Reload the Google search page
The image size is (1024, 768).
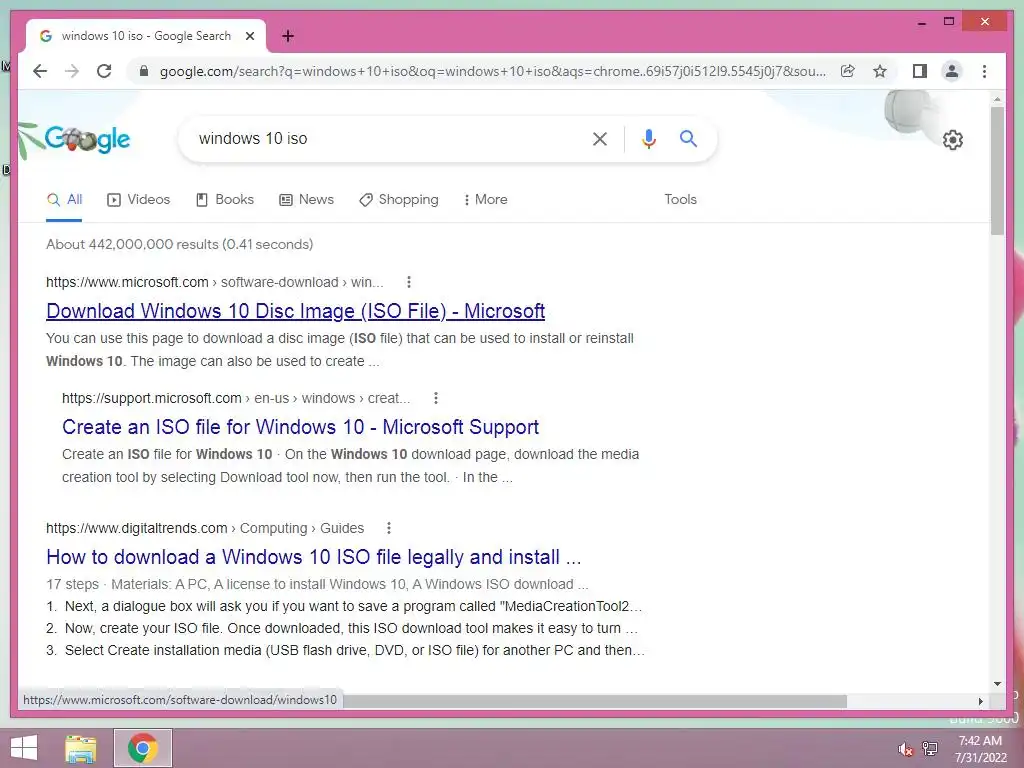click(104, 71)
